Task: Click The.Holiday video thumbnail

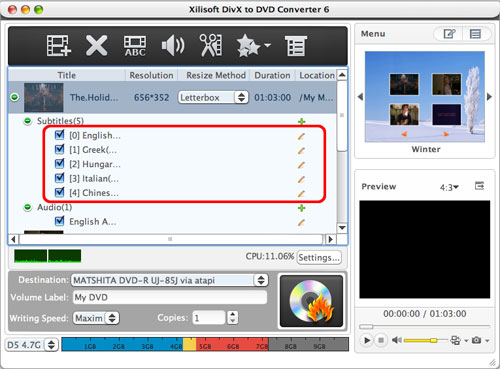Action: tap(43, 97)
